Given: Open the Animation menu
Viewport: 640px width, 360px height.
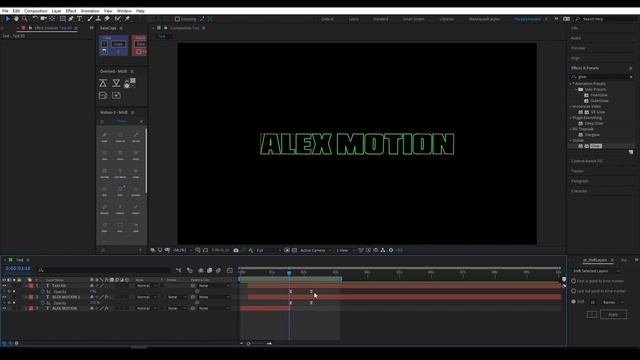Looking at the screenshot, I should point(90,11).
